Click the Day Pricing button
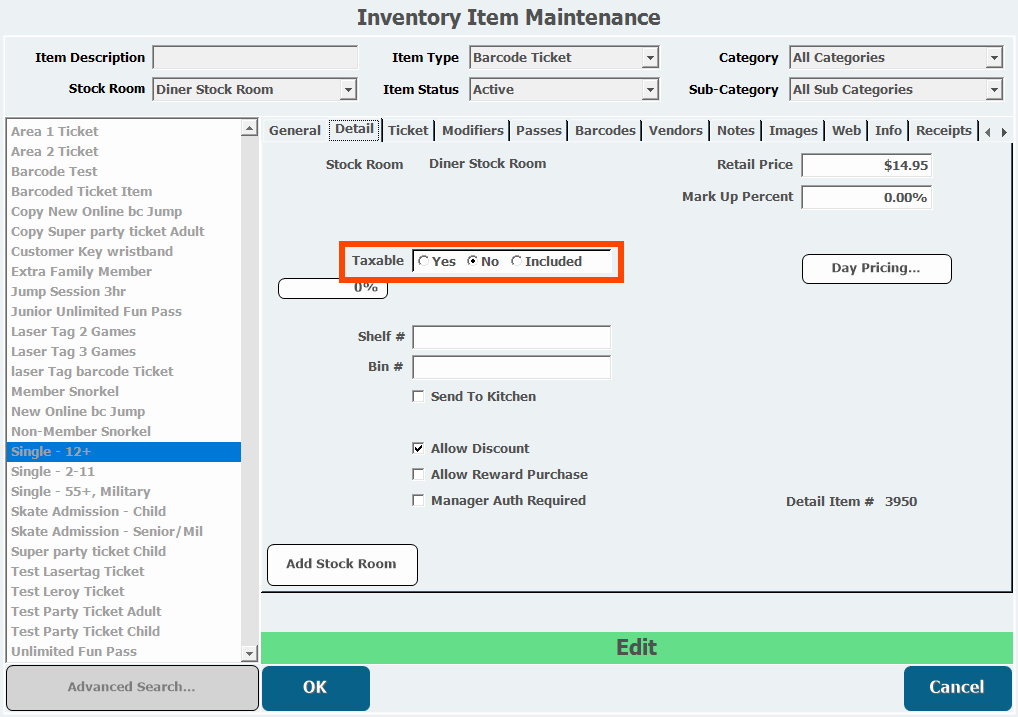The height and width of the screenshot is (717, 1018). click(876, 269)
